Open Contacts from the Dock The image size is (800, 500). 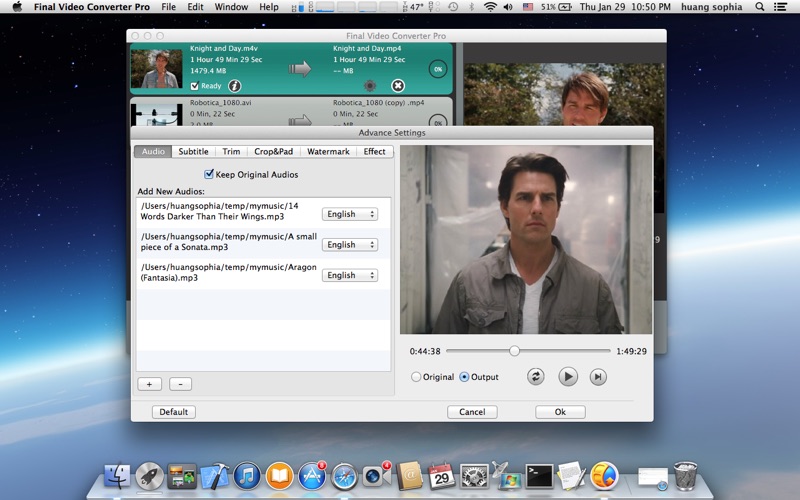pos(410,476)
